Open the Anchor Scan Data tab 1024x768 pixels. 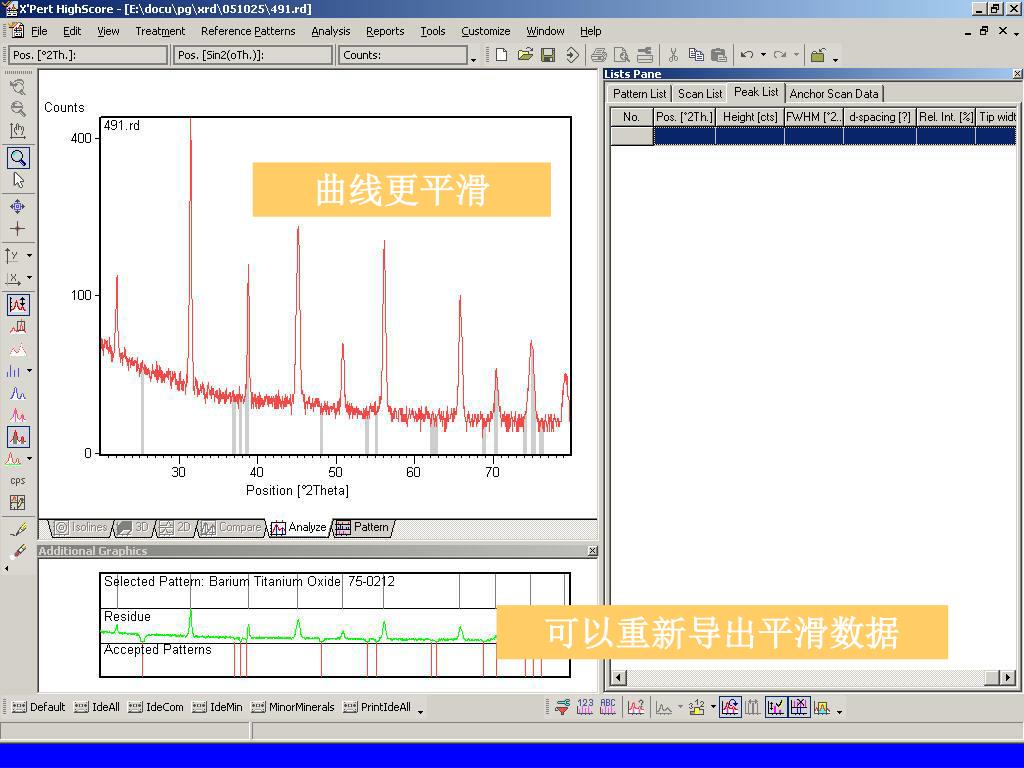click(834, 94)
